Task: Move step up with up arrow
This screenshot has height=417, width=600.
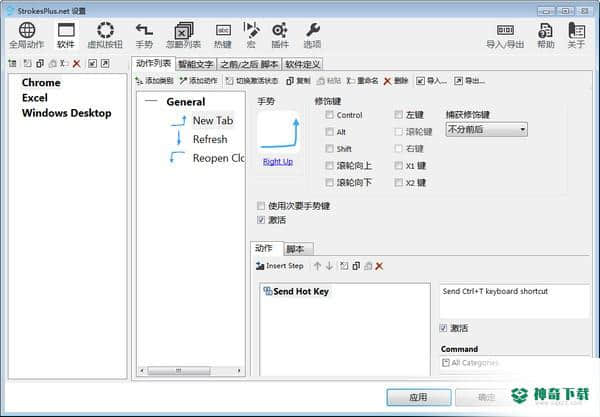Action: tap(317, 266)
